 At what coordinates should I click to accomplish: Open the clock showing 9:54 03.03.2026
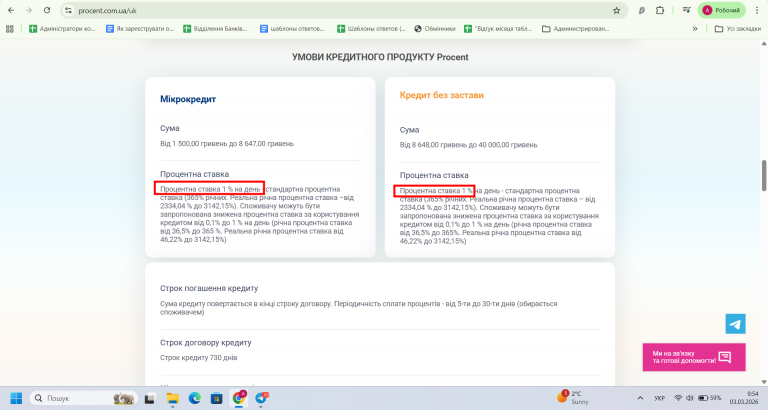[x=744, y=398]
